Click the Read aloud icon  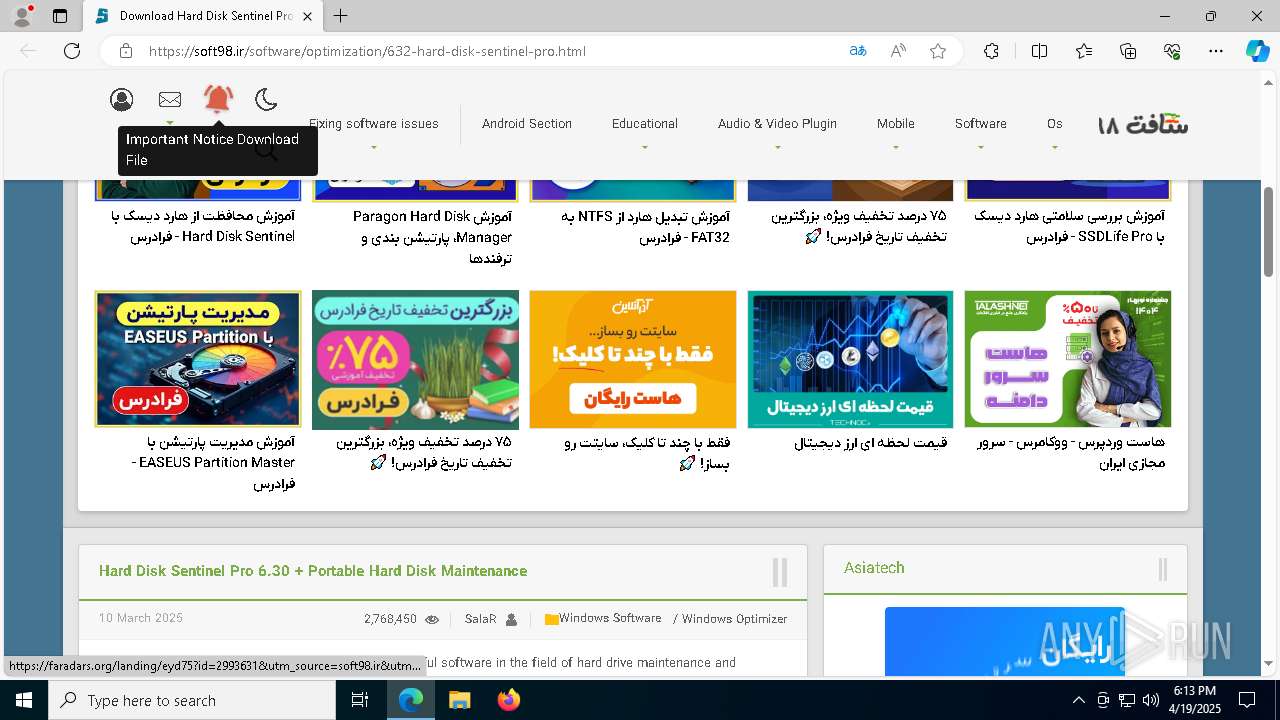pyautogui.click(x=898, y=51)
